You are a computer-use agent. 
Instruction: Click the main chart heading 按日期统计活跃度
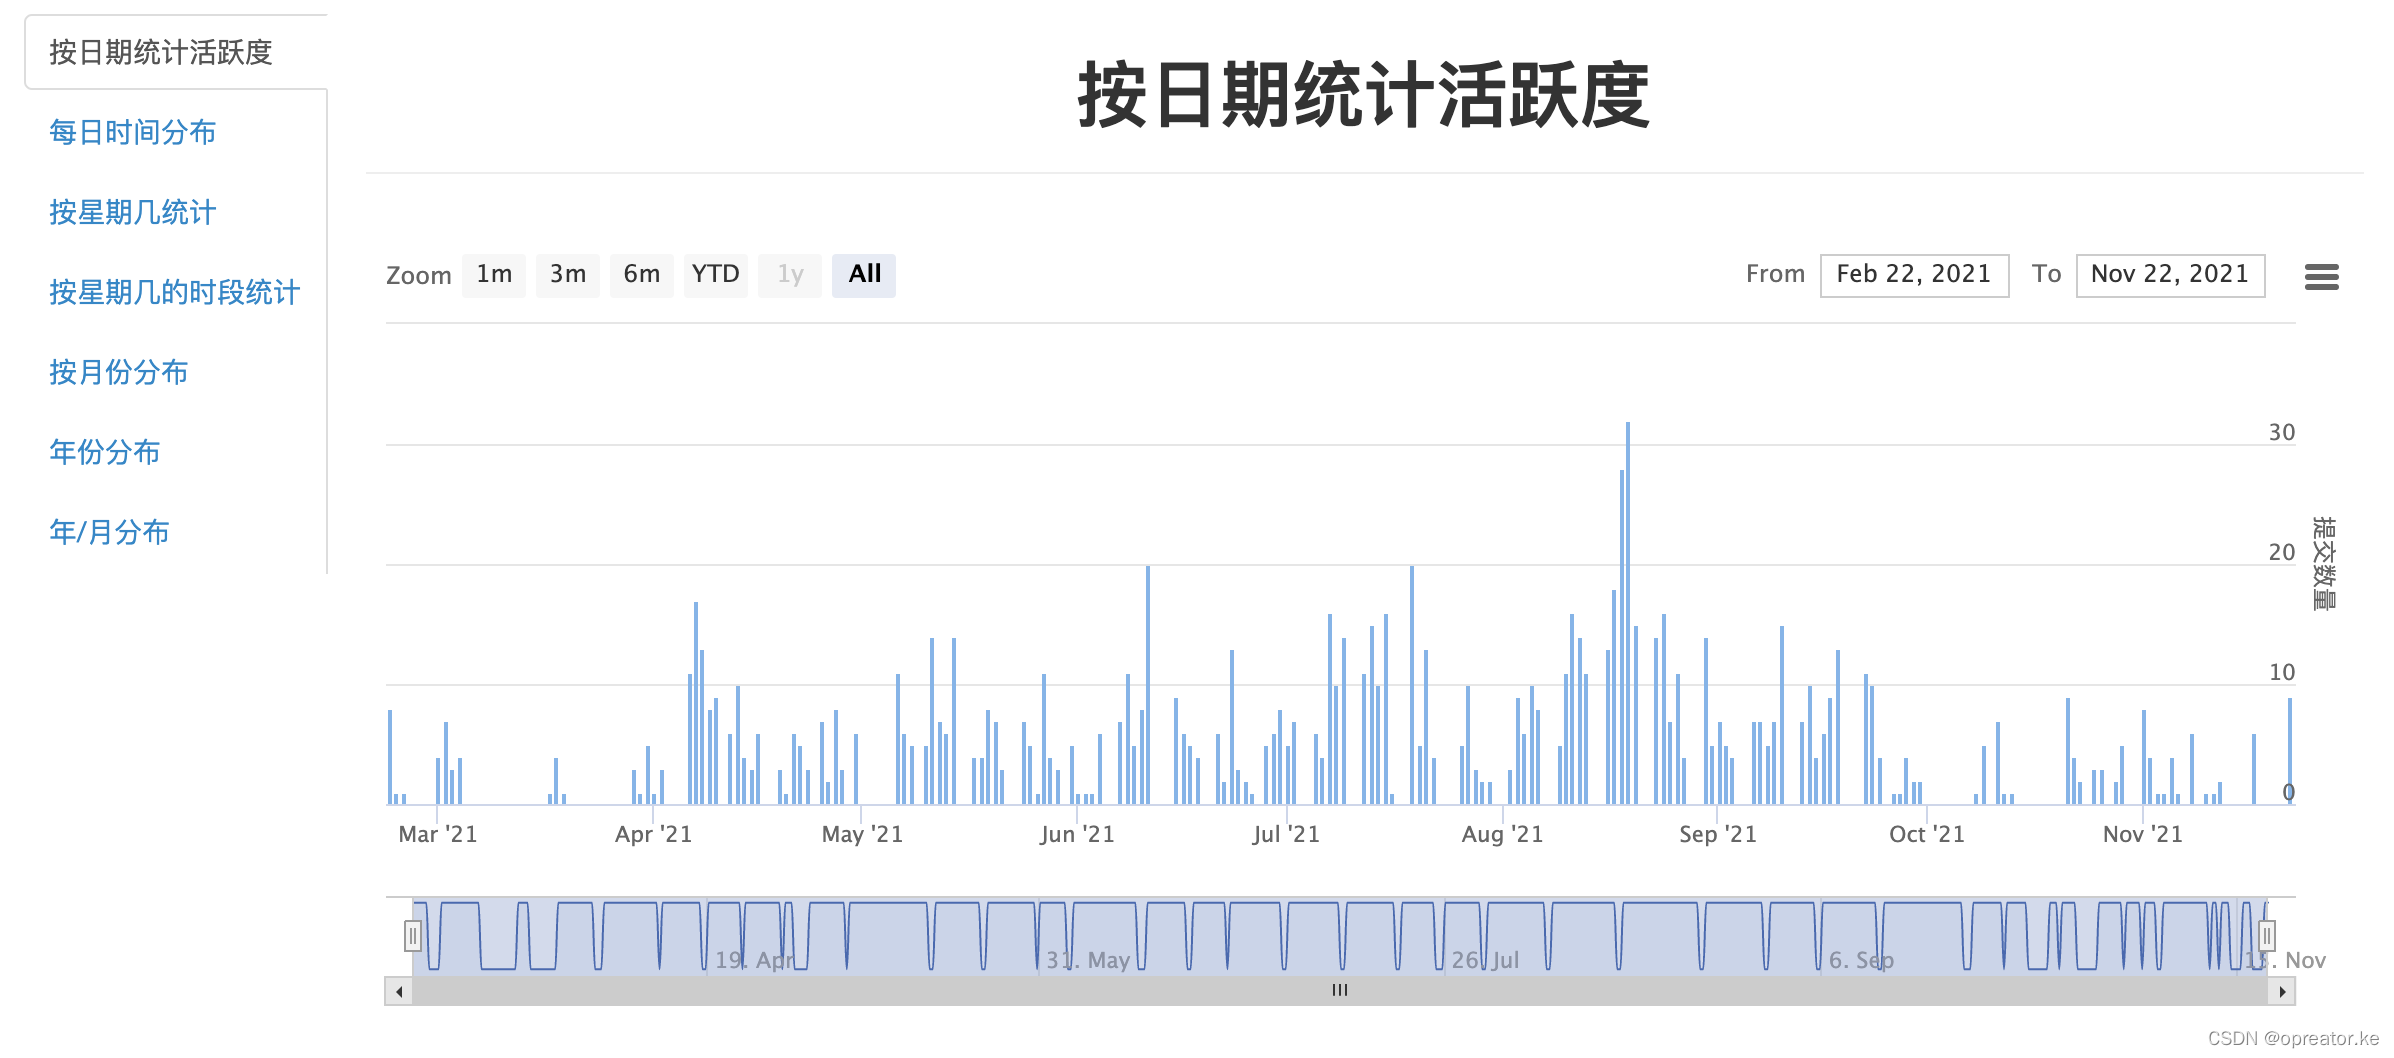coord(1364,95)
